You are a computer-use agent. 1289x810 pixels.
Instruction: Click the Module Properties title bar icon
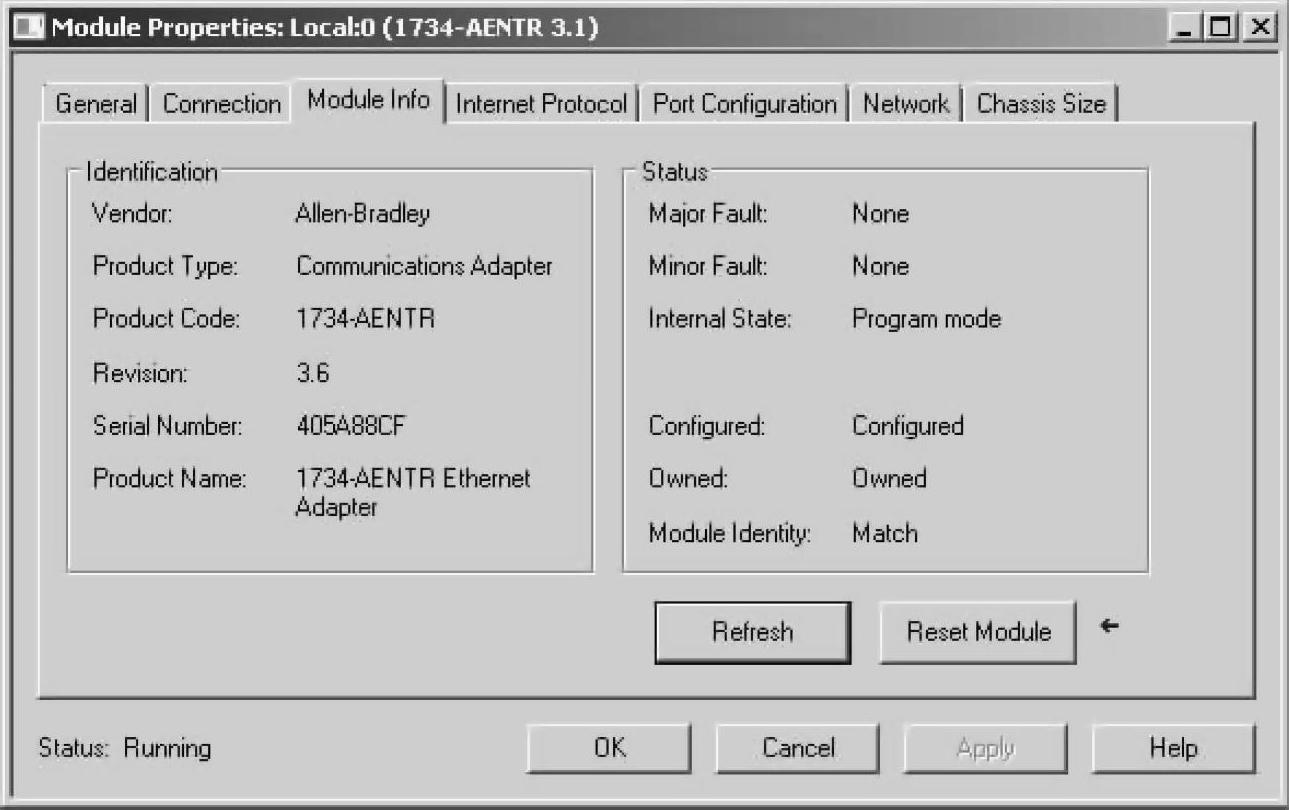click(27, 26)
